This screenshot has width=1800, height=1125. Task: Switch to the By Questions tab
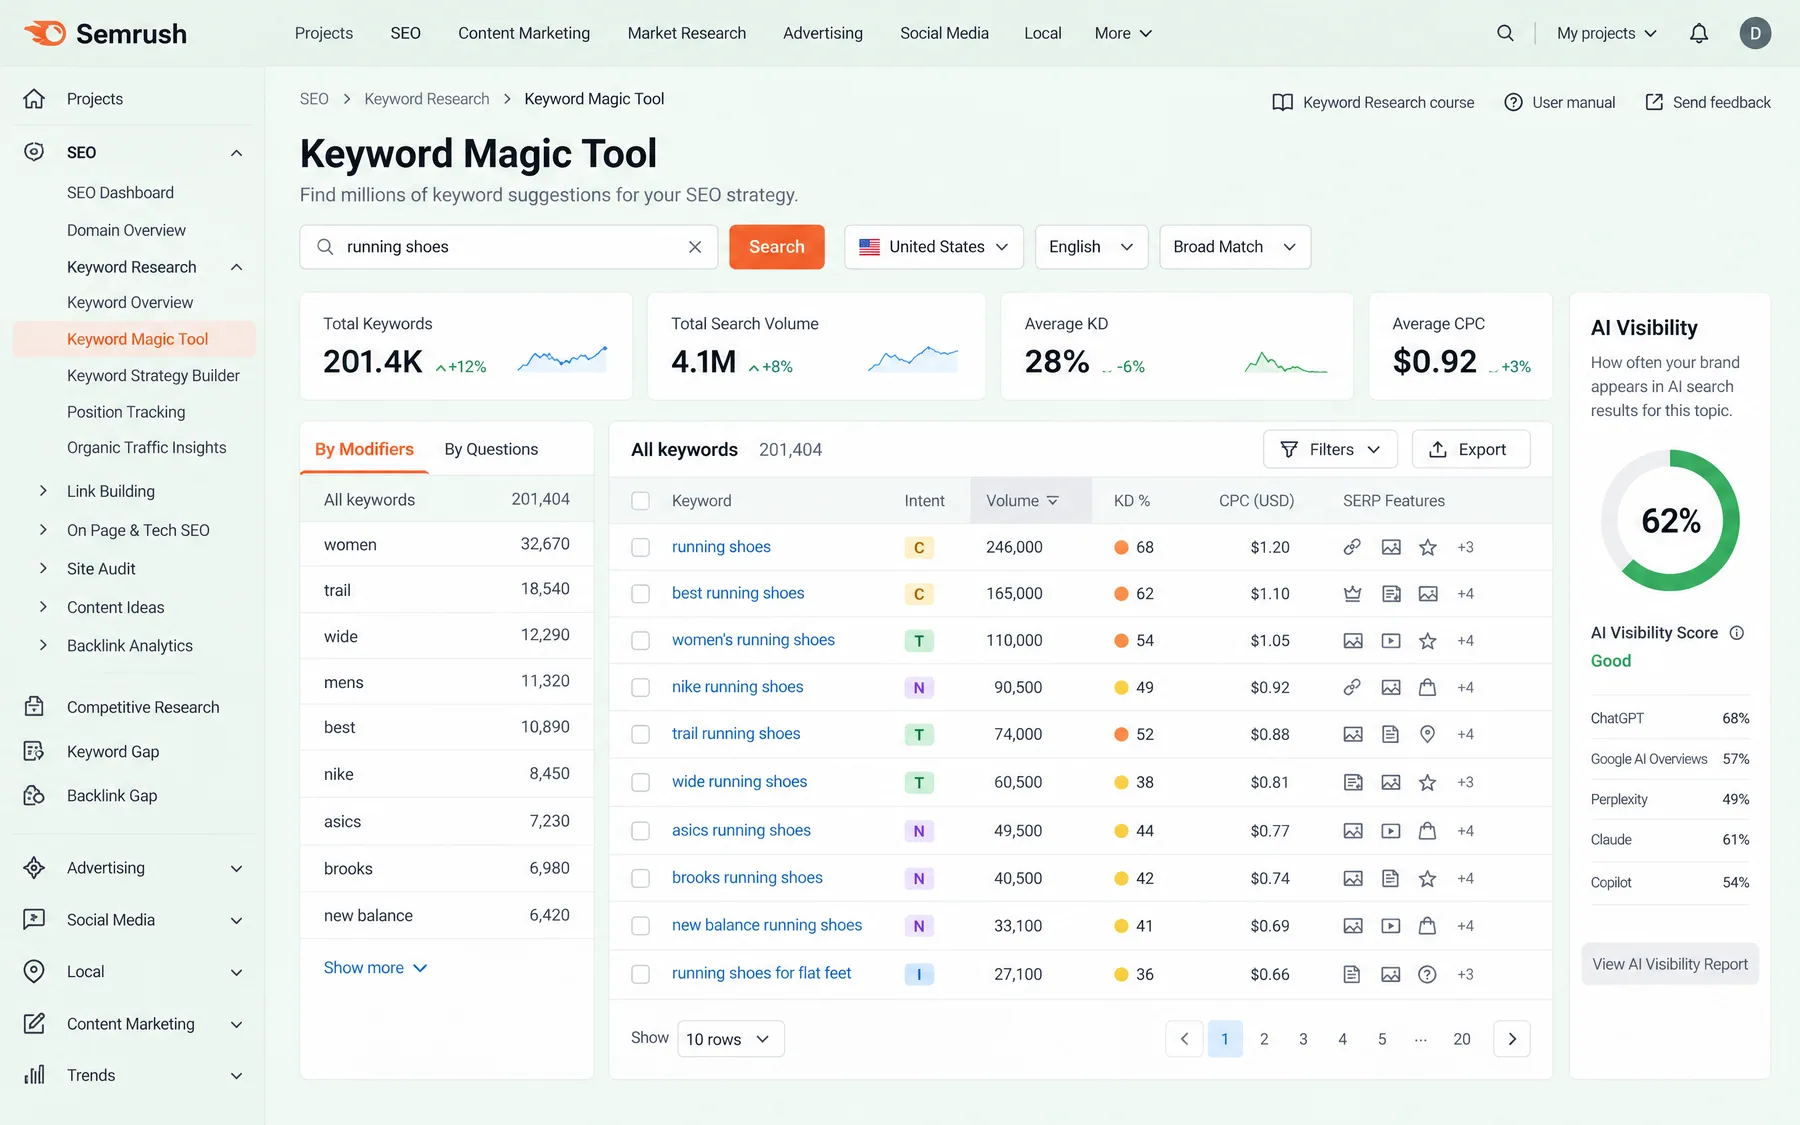pos(491,449)
